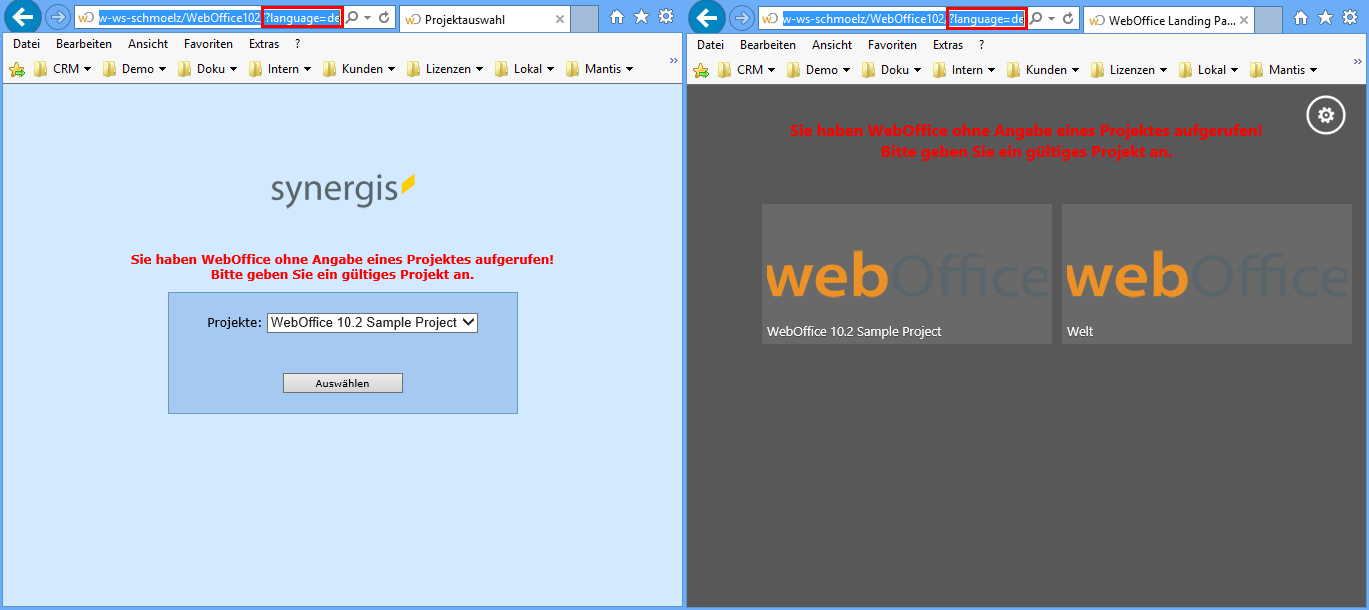The width and height of the screenshot is (1369, 610).
Task: Open the Intern favorites folder in the left window
Action: pyautogui.click(x=280, y=69)
